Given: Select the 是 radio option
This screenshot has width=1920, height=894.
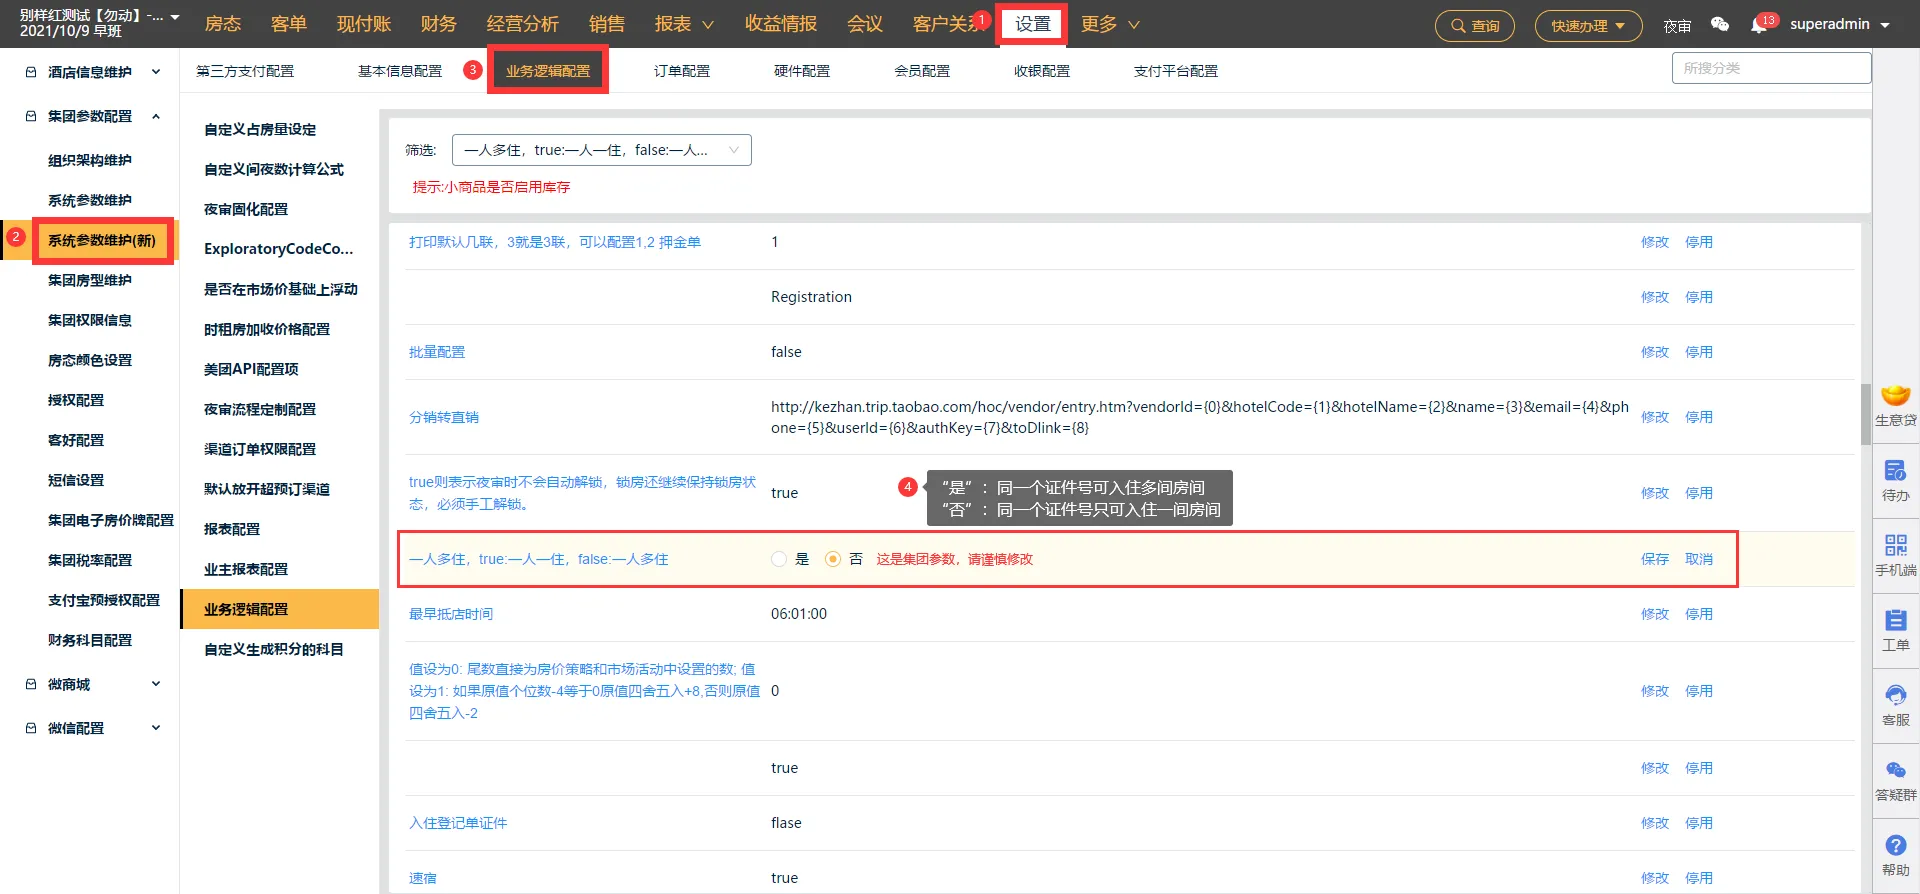Looking at the screenshot, I should point(779,559).
